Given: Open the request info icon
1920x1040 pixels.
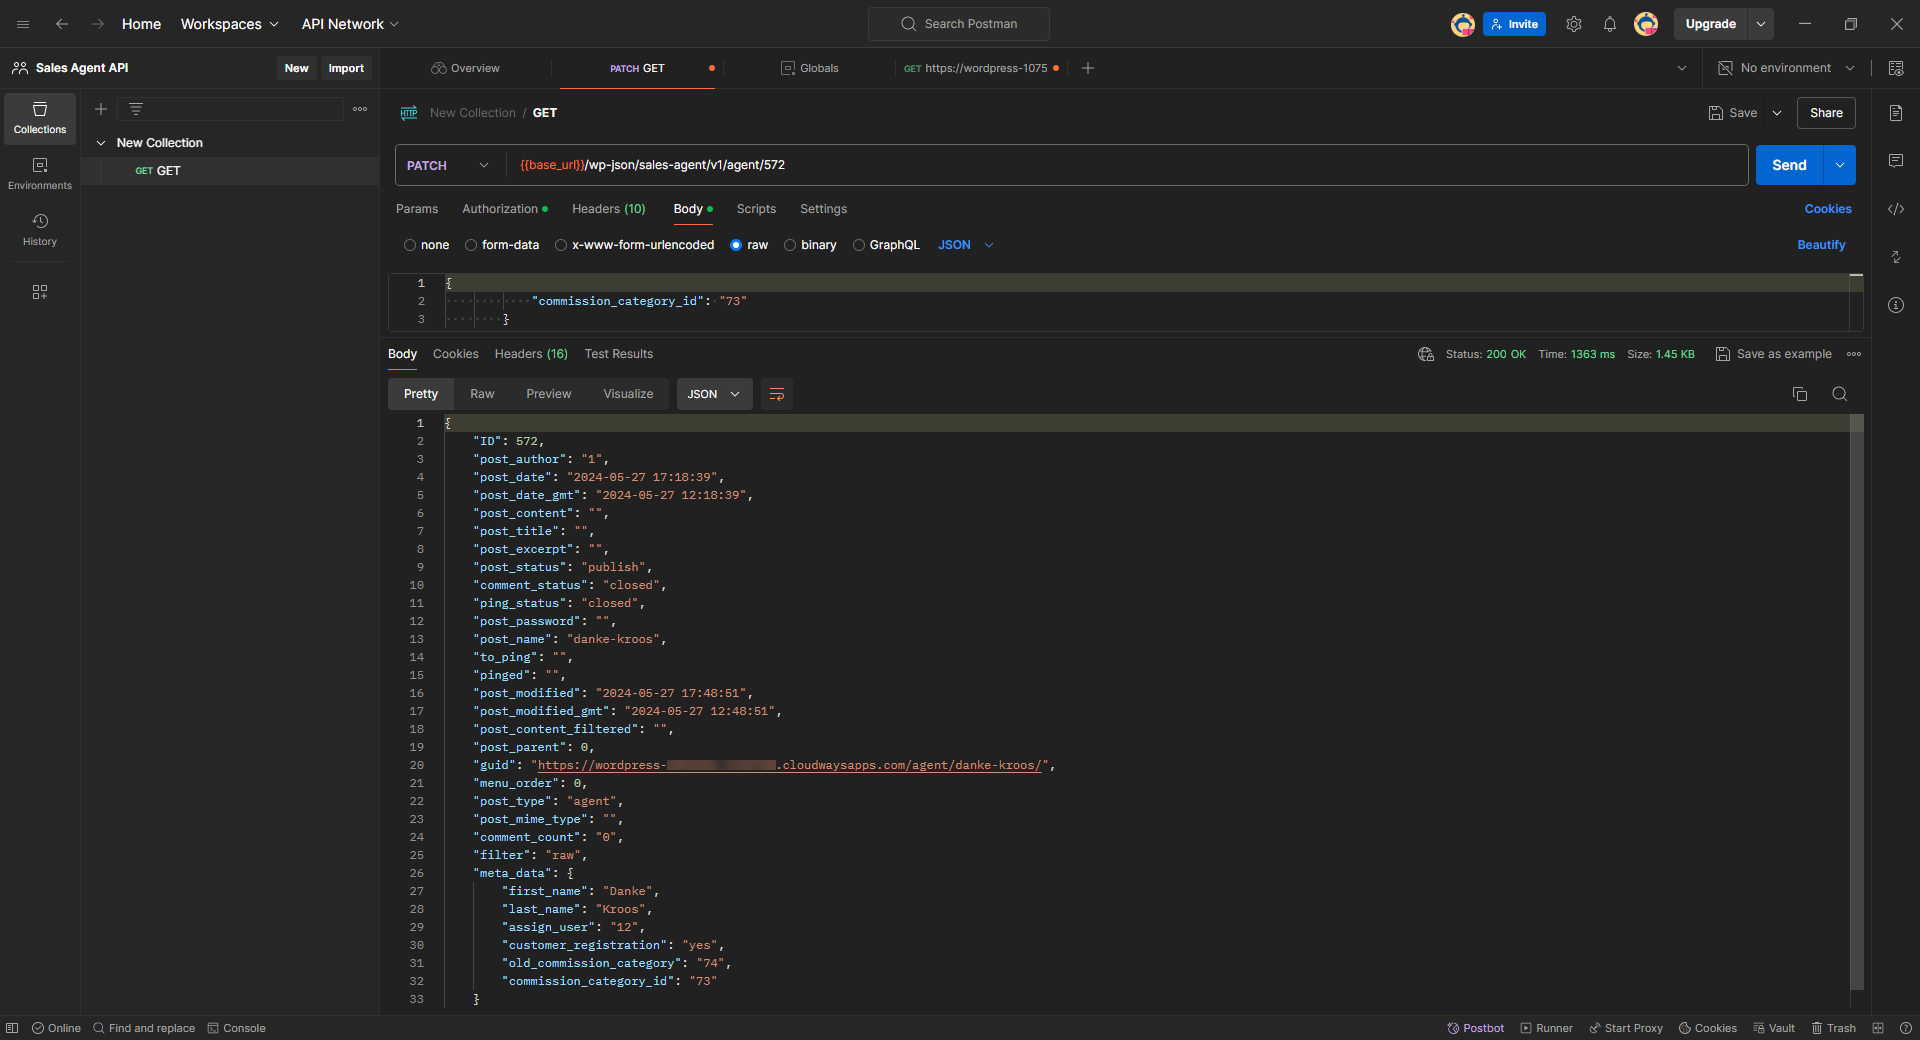Looking at the screenshot, I should click(x=1896, y=305).
